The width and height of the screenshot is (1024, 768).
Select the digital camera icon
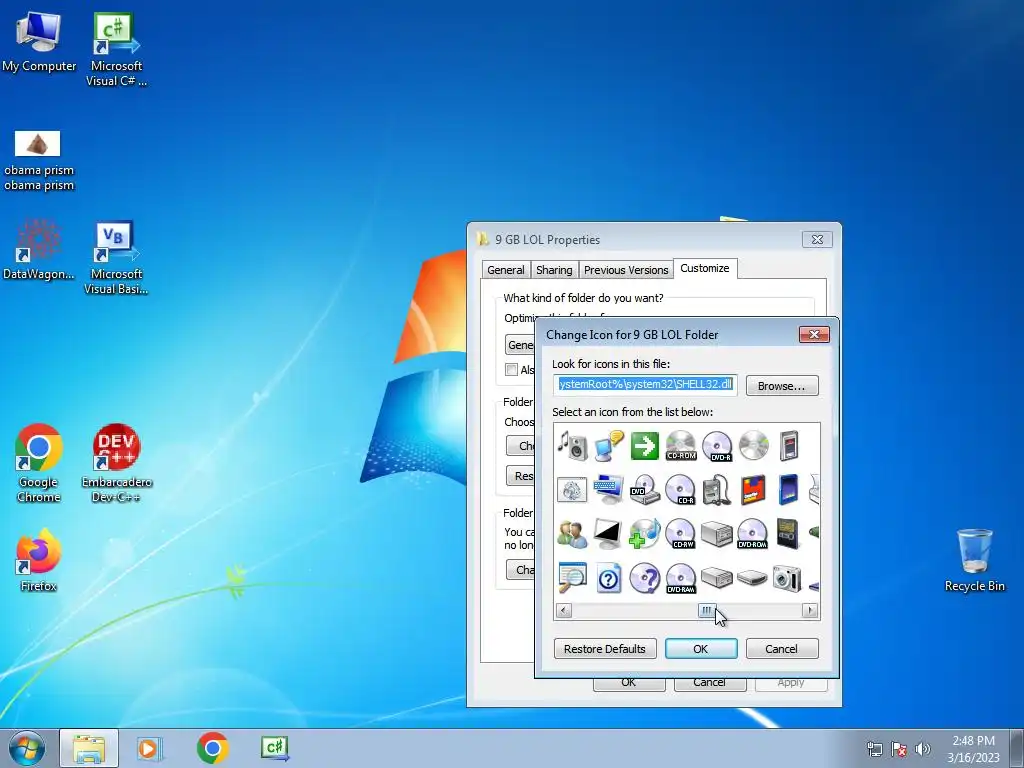(787, 578)
